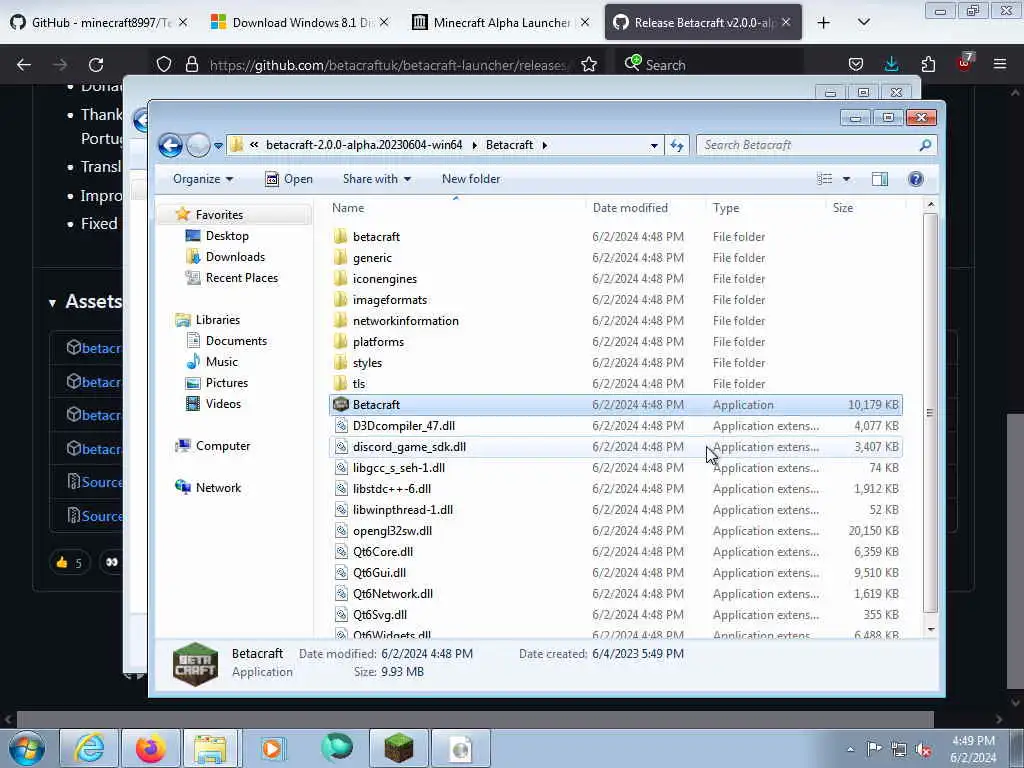Select the platforms folder
1024x768 pixels.
tap(378, 342)
